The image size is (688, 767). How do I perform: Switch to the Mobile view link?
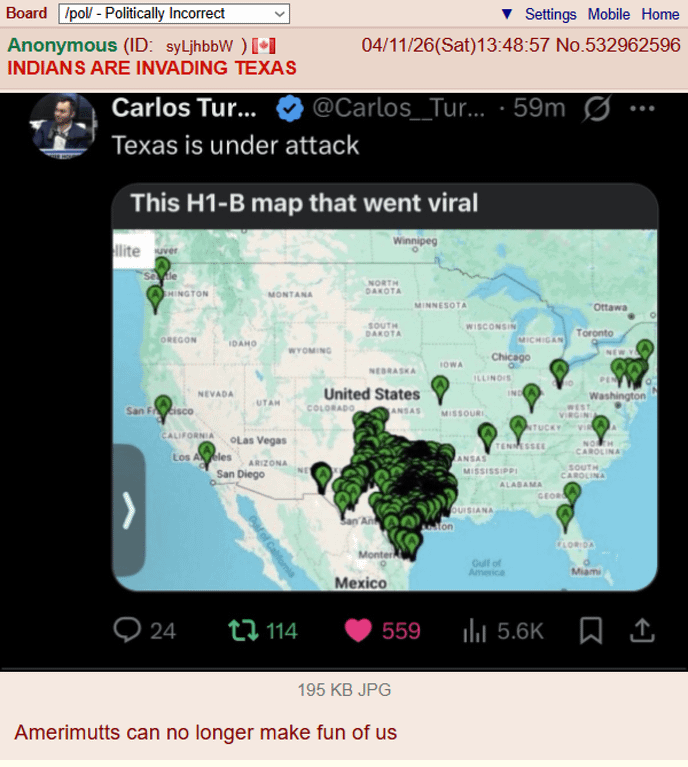[609, 14]
